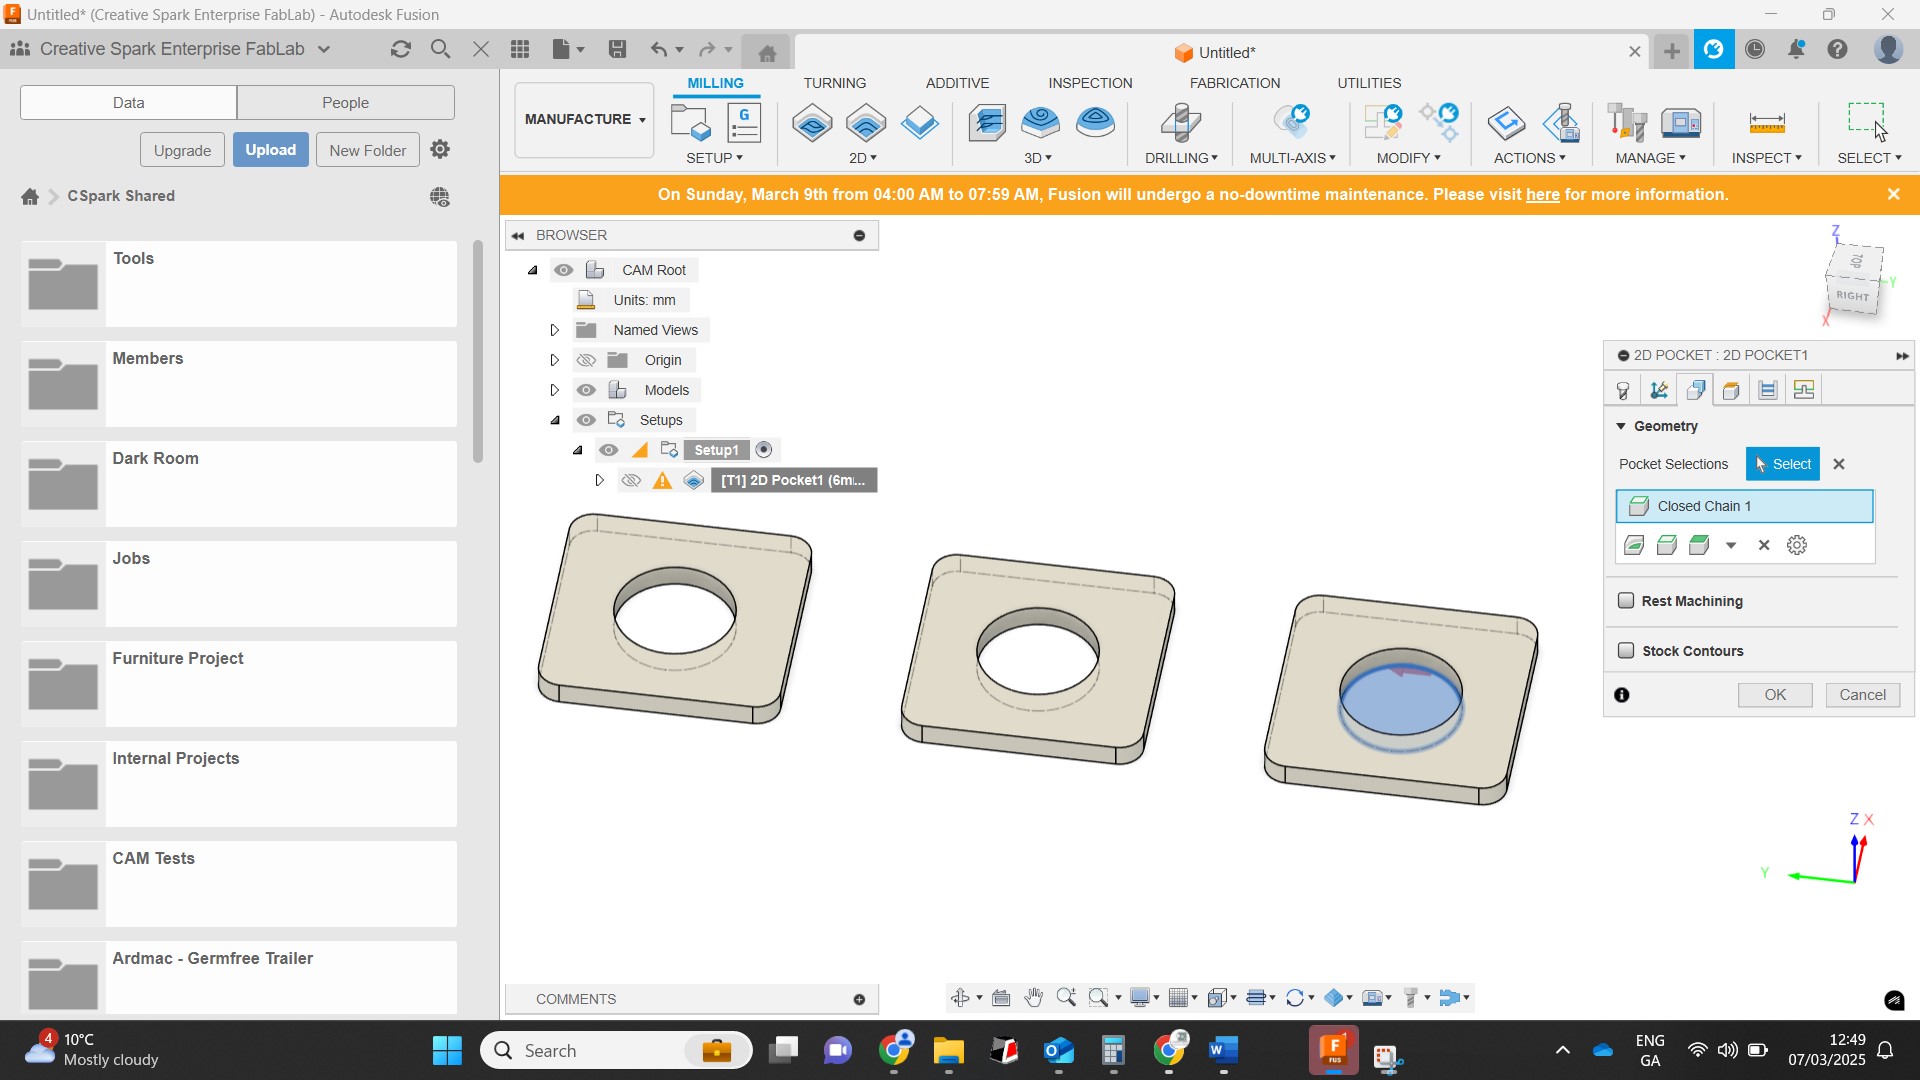Follow the 'here' link in banner
This screenshot has height=1080, width=1920.
click(x=1542, y=195)
